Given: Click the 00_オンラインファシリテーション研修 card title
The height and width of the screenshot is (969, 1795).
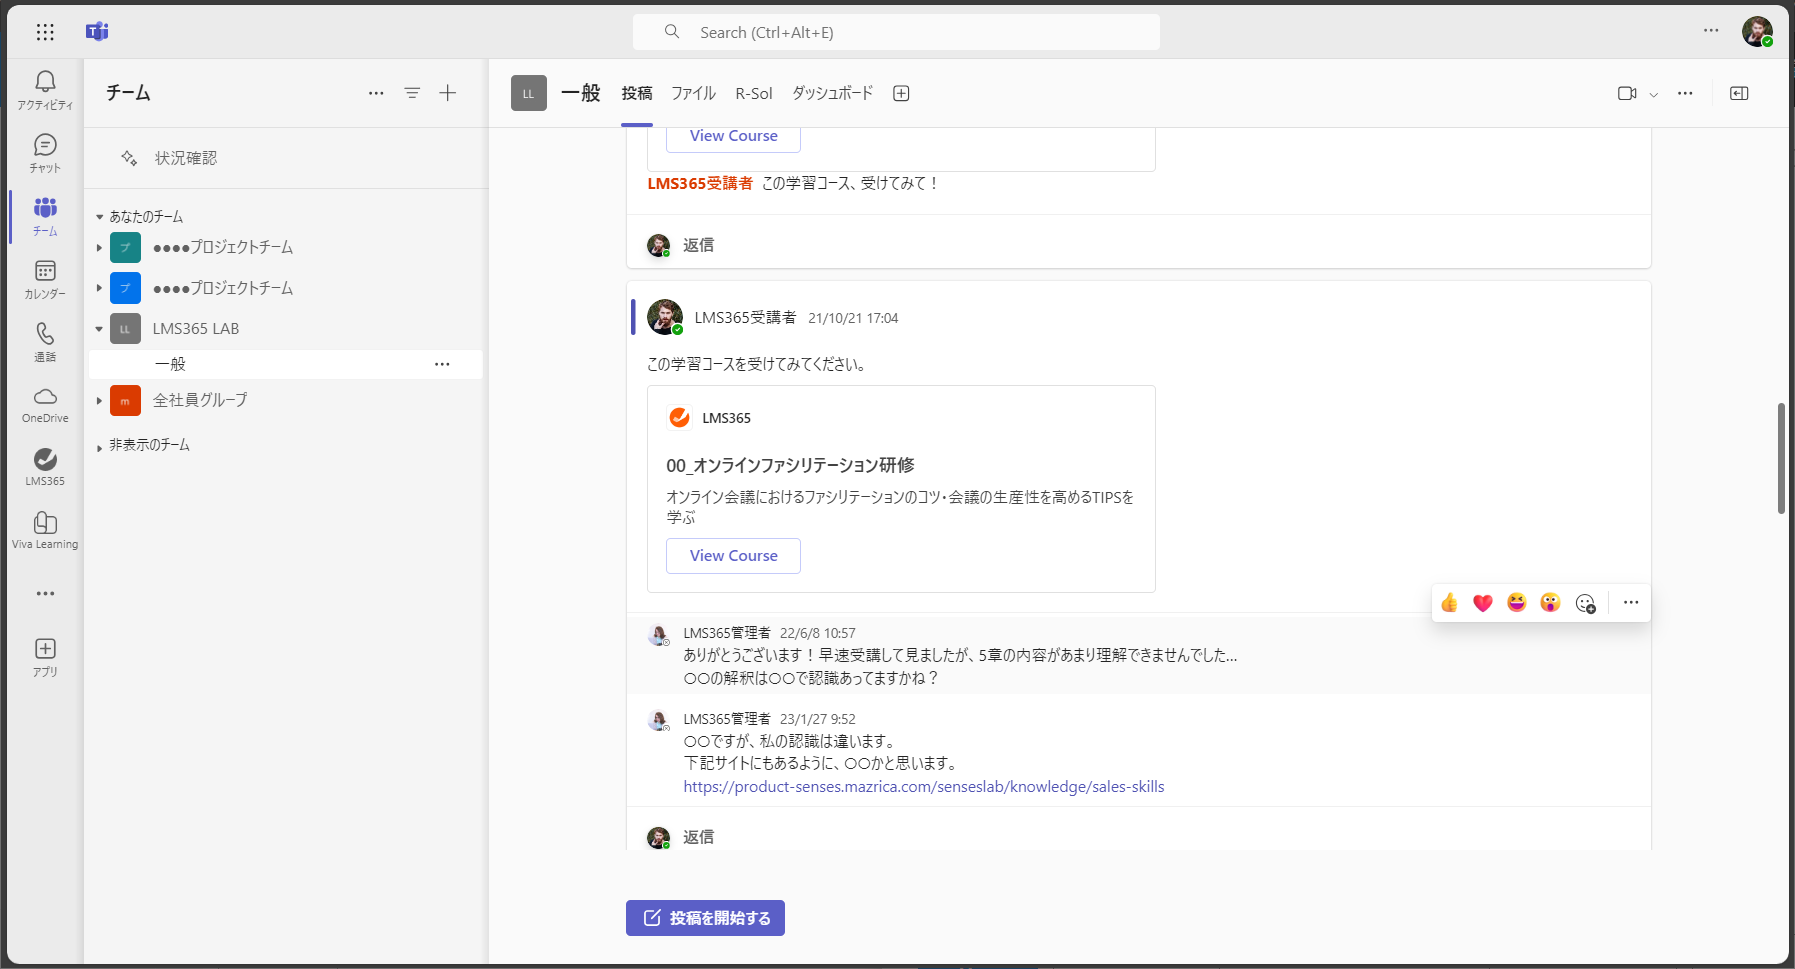Looking at the screenshot, I should (x=790, y=465).
